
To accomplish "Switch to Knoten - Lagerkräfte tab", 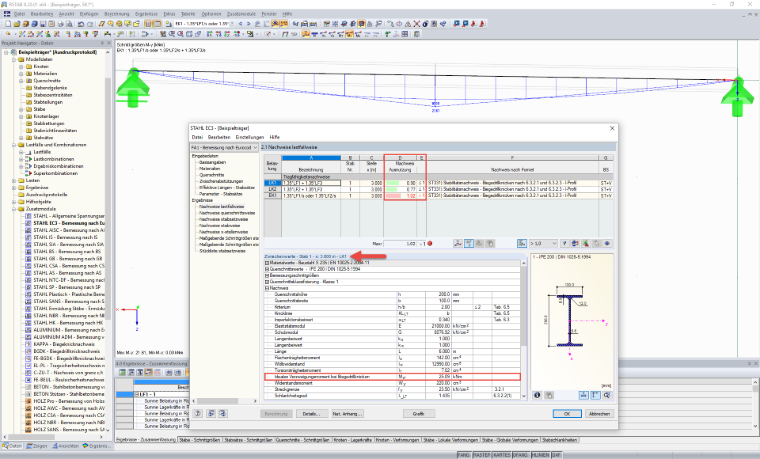I will [x=353, y=440].
